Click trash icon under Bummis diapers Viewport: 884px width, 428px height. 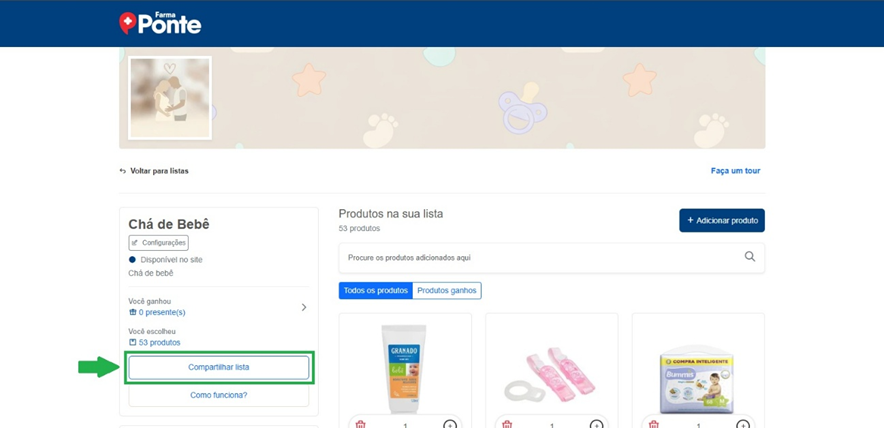[654, 424]
